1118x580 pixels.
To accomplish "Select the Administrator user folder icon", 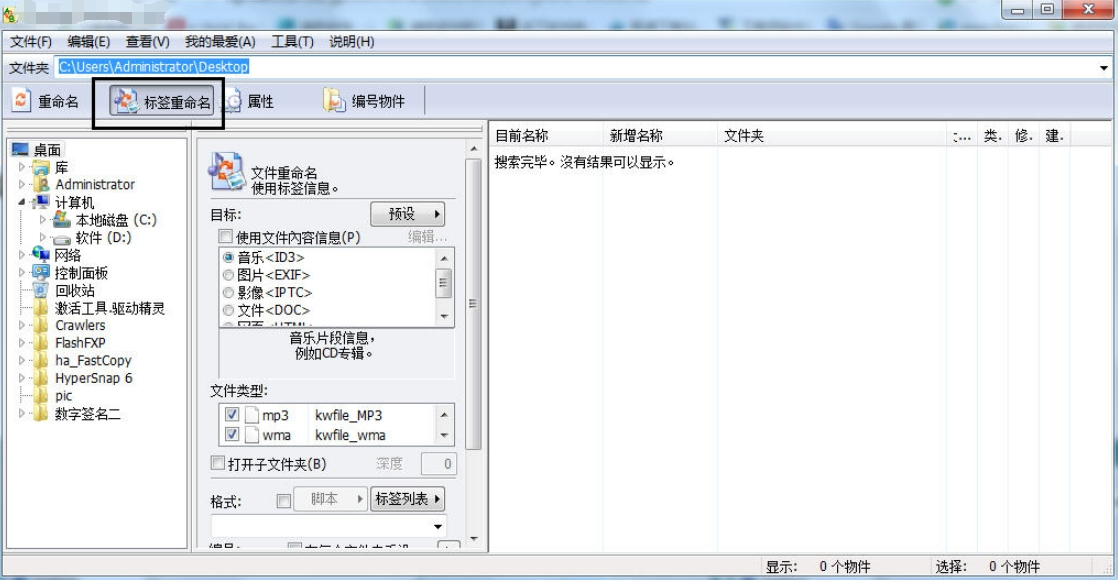I will point(41,184).
